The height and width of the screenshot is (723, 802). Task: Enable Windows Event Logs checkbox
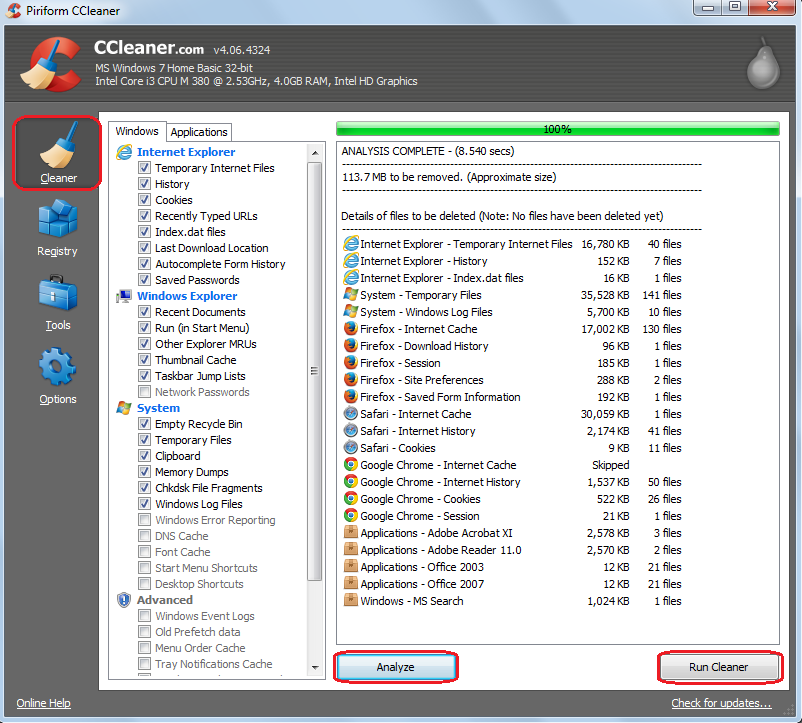pyautogui.click(x=144, y=616)
